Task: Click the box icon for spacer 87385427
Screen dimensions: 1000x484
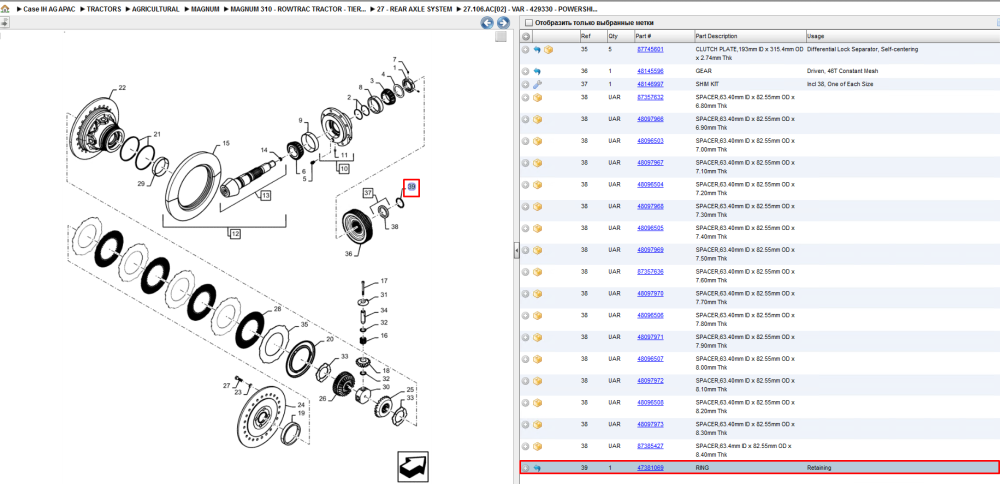Action: [537, 446]
